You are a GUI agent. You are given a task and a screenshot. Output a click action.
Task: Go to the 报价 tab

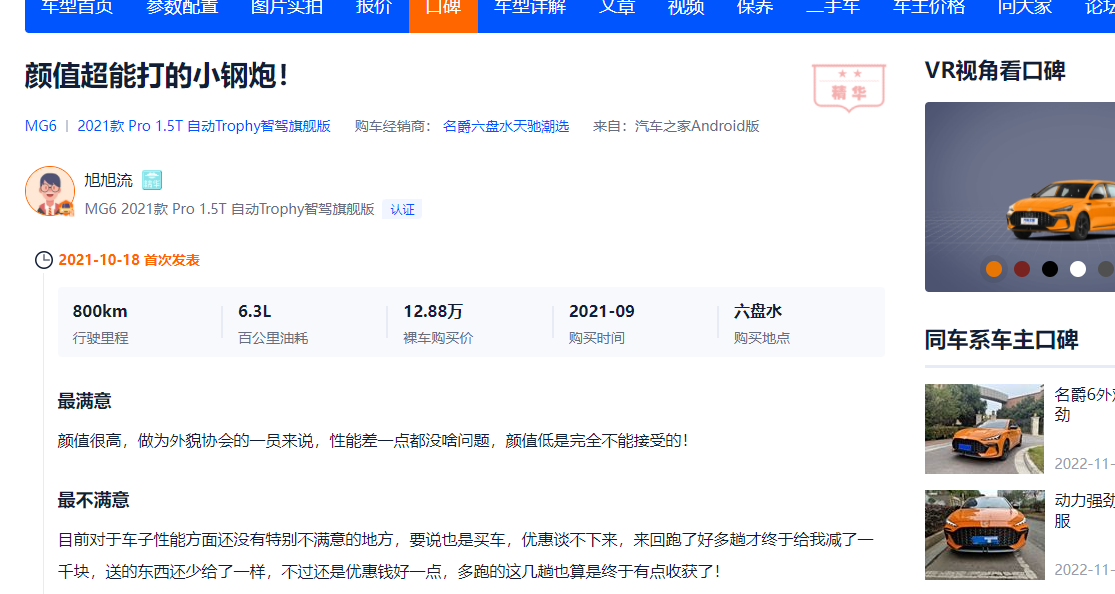374,8
